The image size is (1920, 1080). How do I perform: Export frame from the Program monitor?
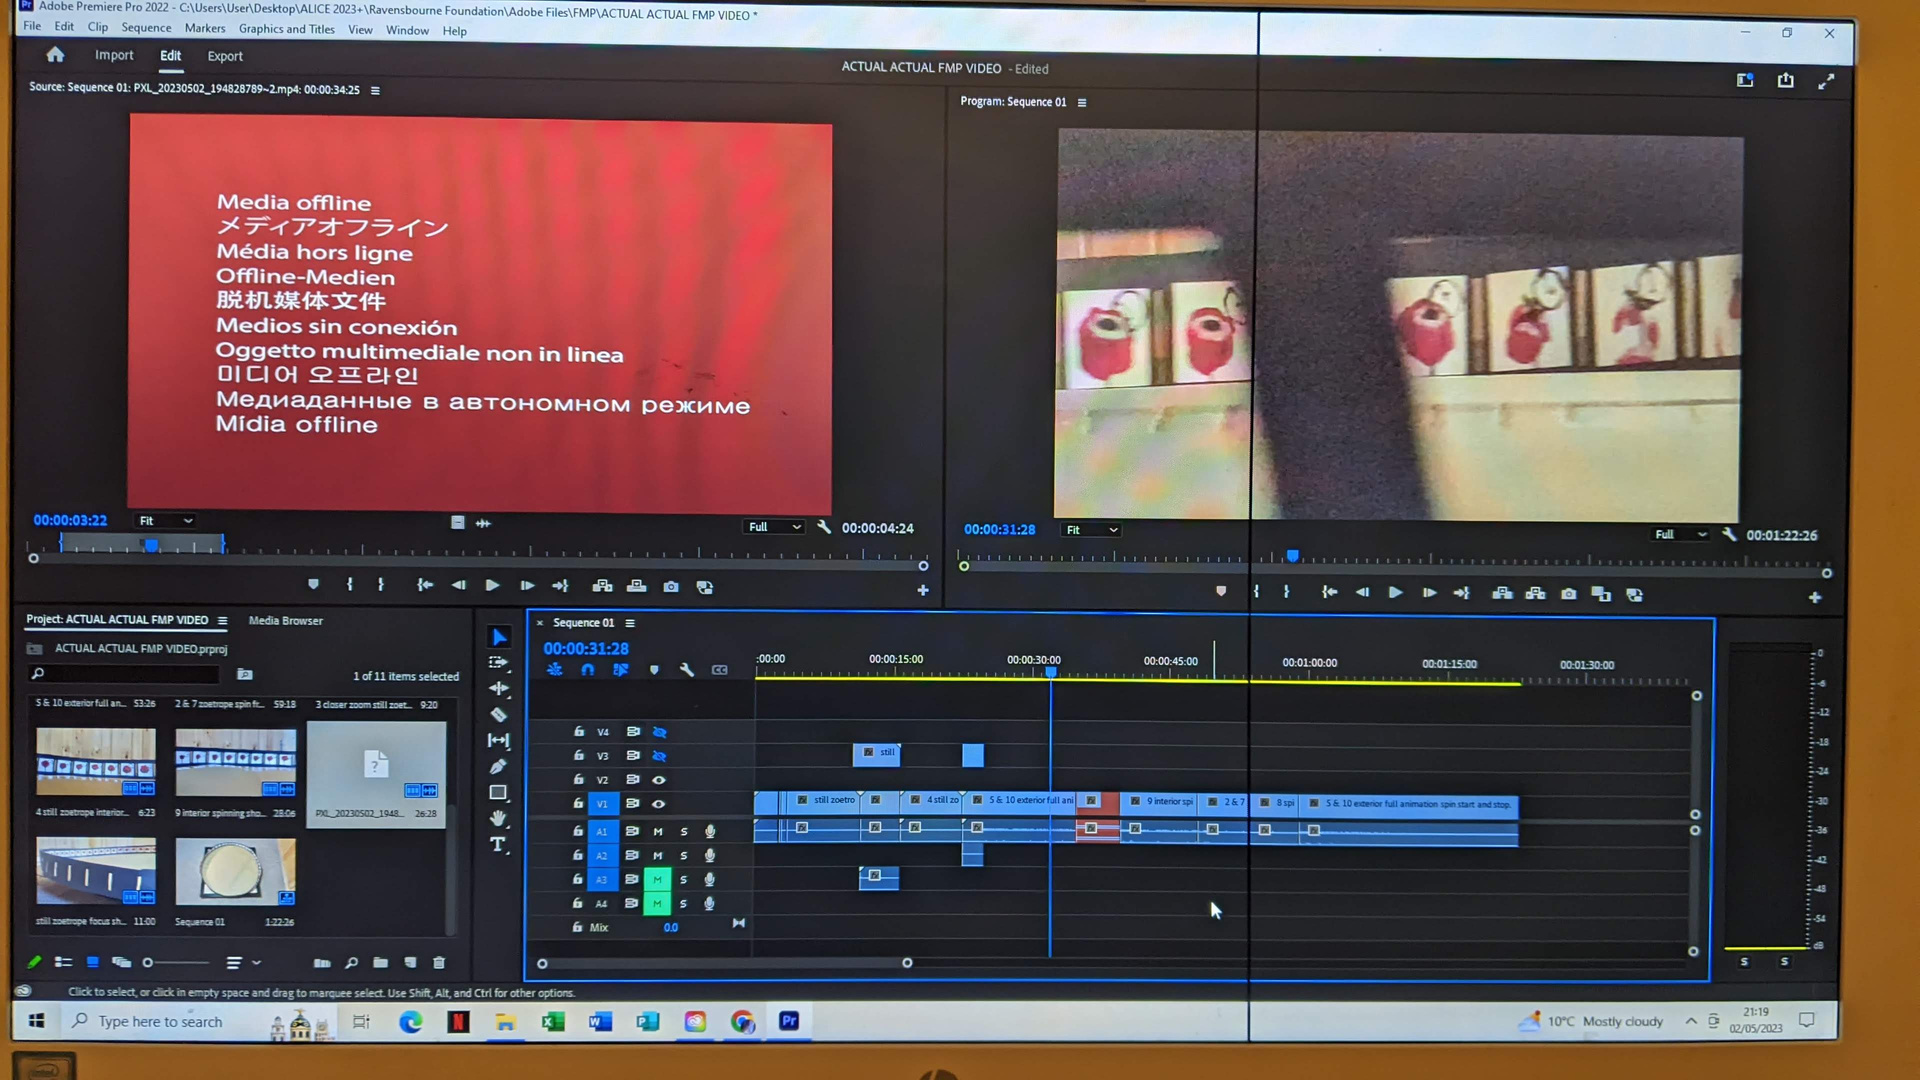[1569, 594]
